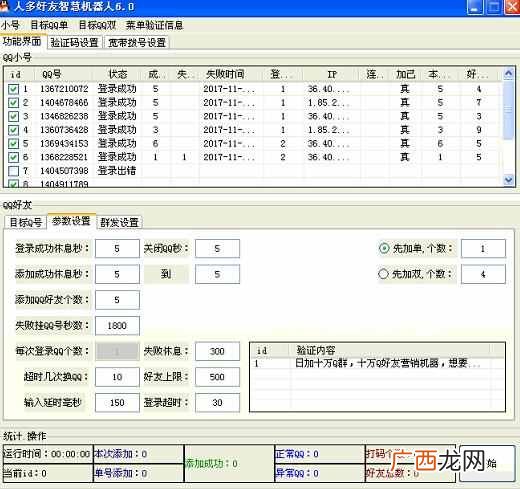Click the input field after 到
The height and width of the screenshot is (489, 520).
217,274
